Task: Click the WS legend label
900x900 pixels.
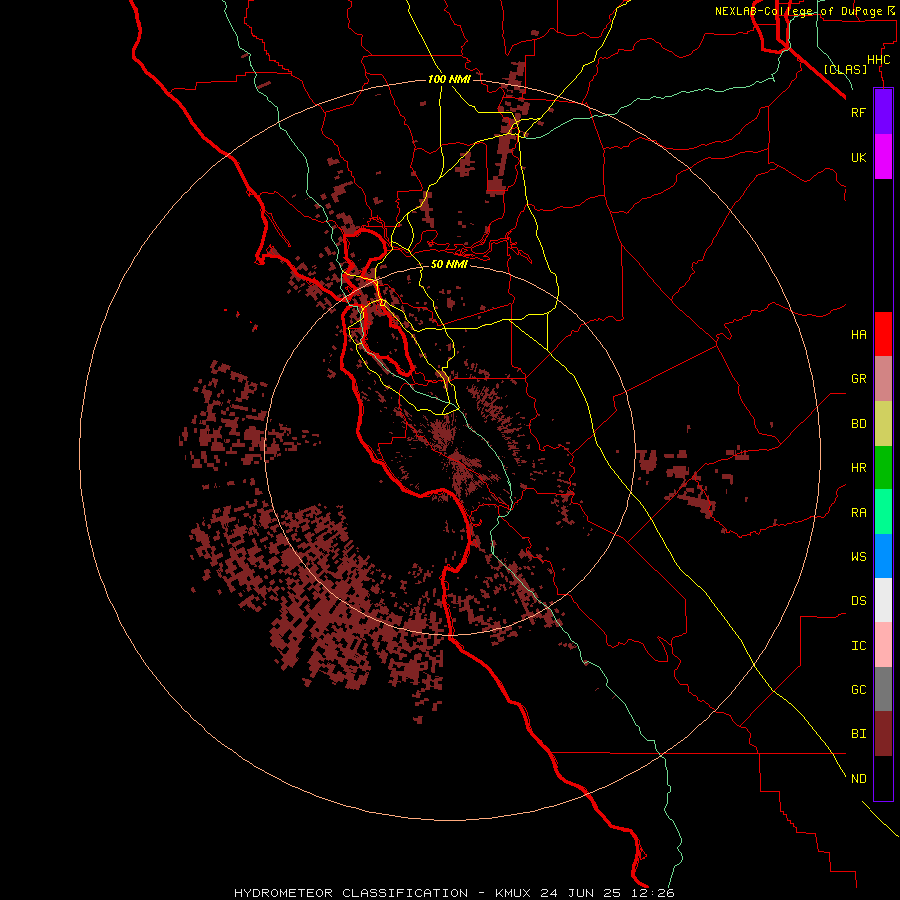Action: [x=858, y=557]
